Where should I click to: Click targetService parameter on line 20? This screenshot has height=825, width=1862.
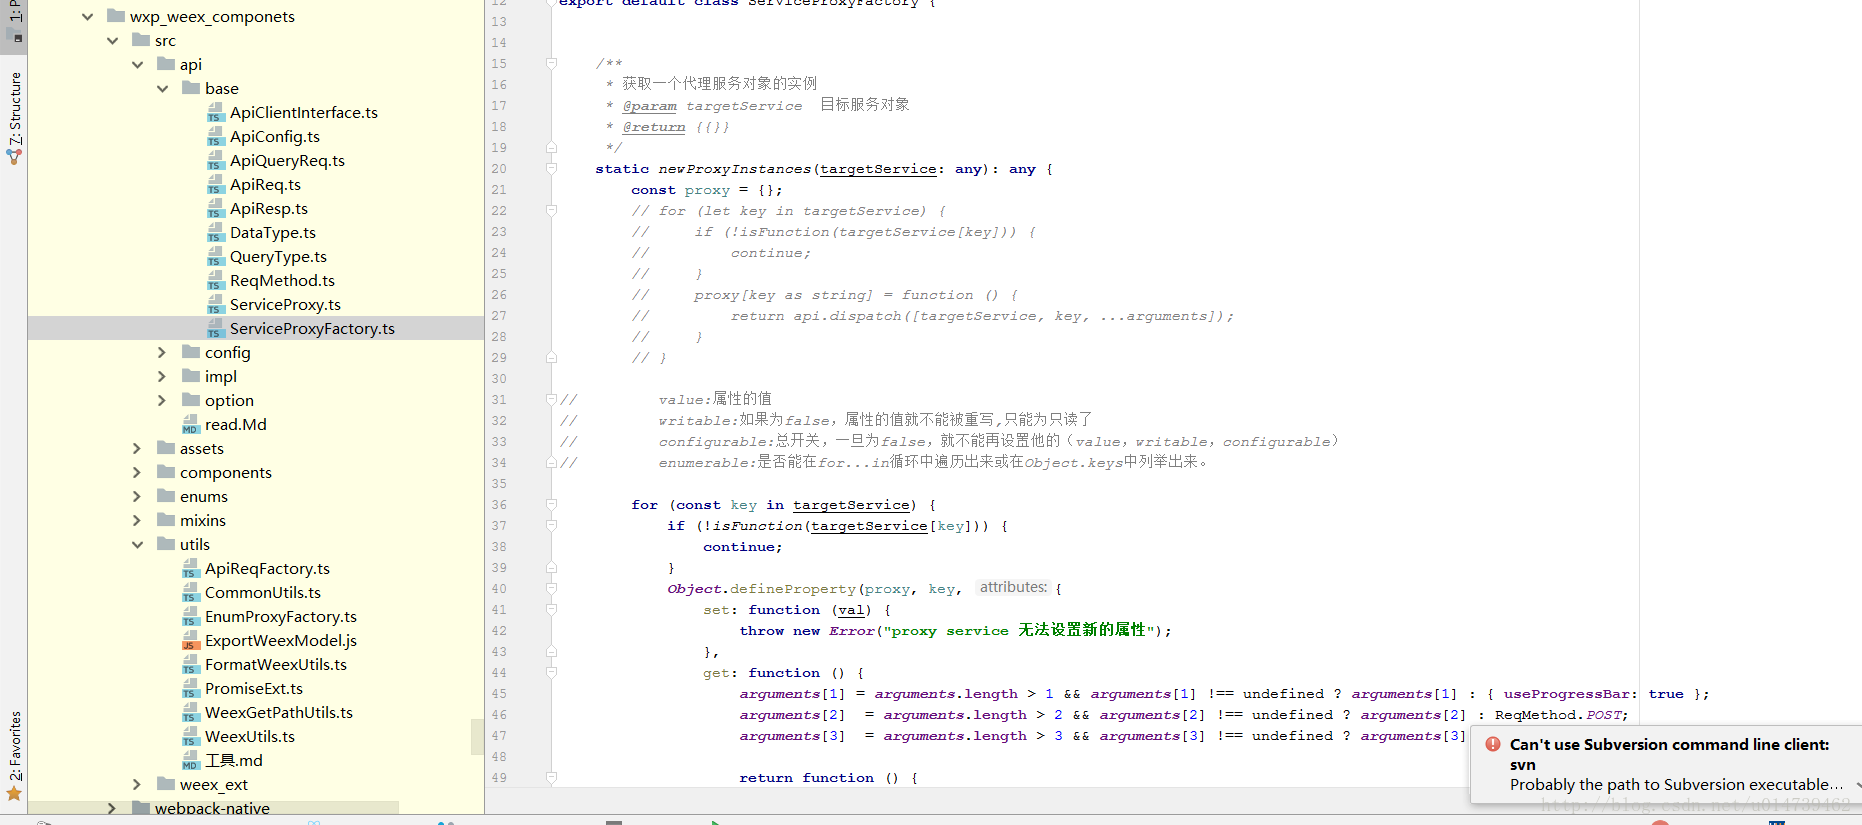tap(878, 169)
